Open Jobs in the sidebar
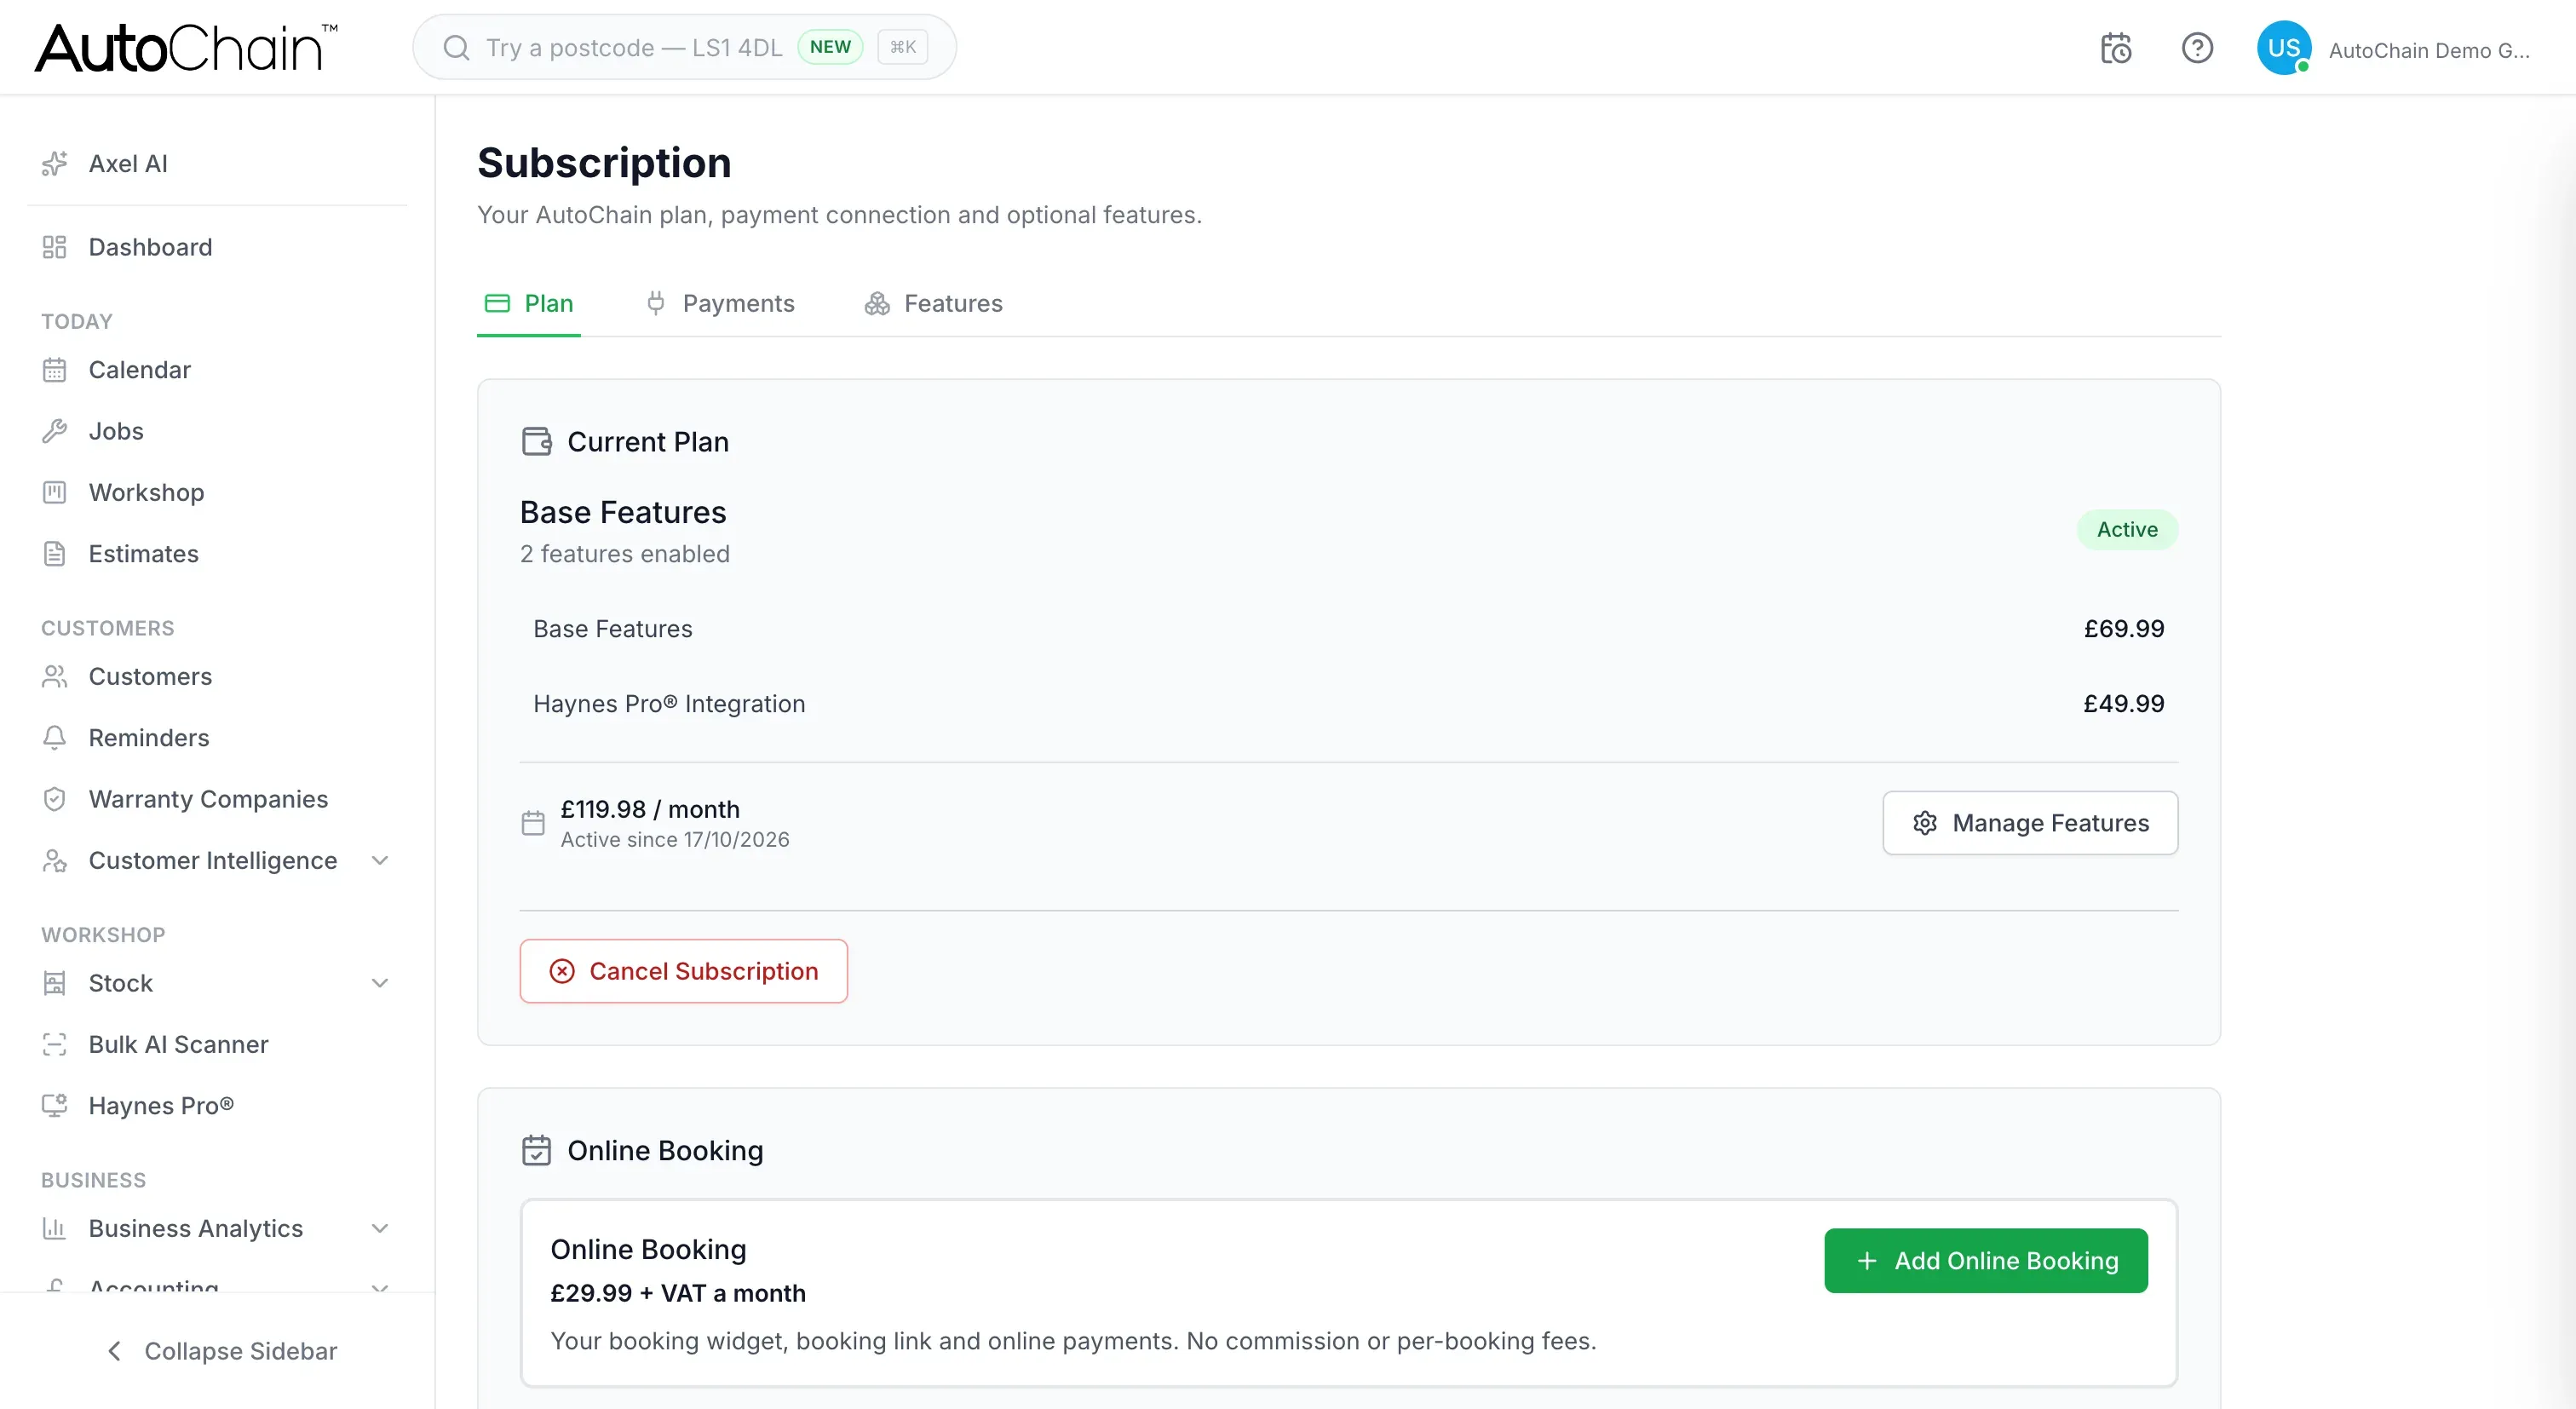Viewport: 2576px width, 1409px height. click(217, 431)
